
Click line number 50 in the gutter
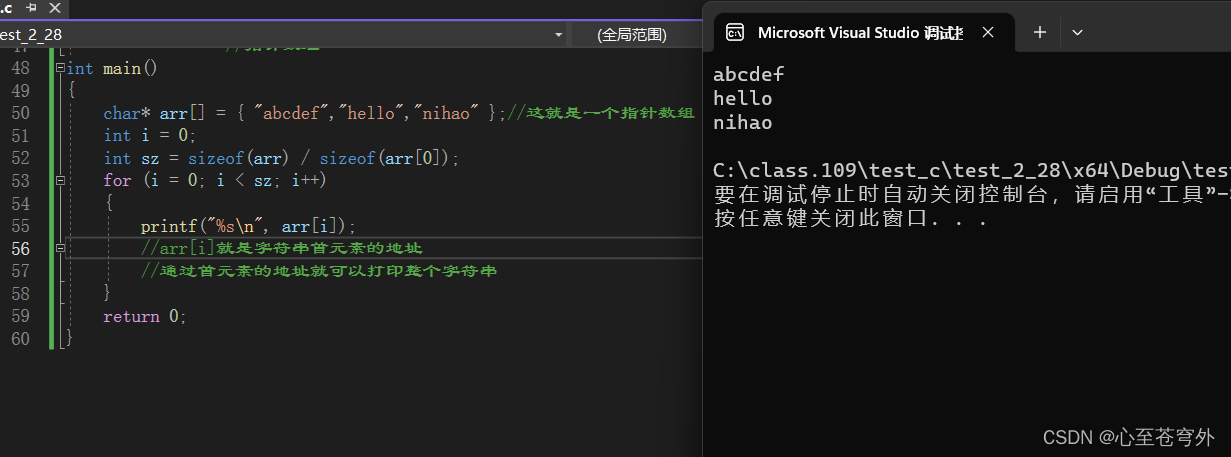pos(20,113)
